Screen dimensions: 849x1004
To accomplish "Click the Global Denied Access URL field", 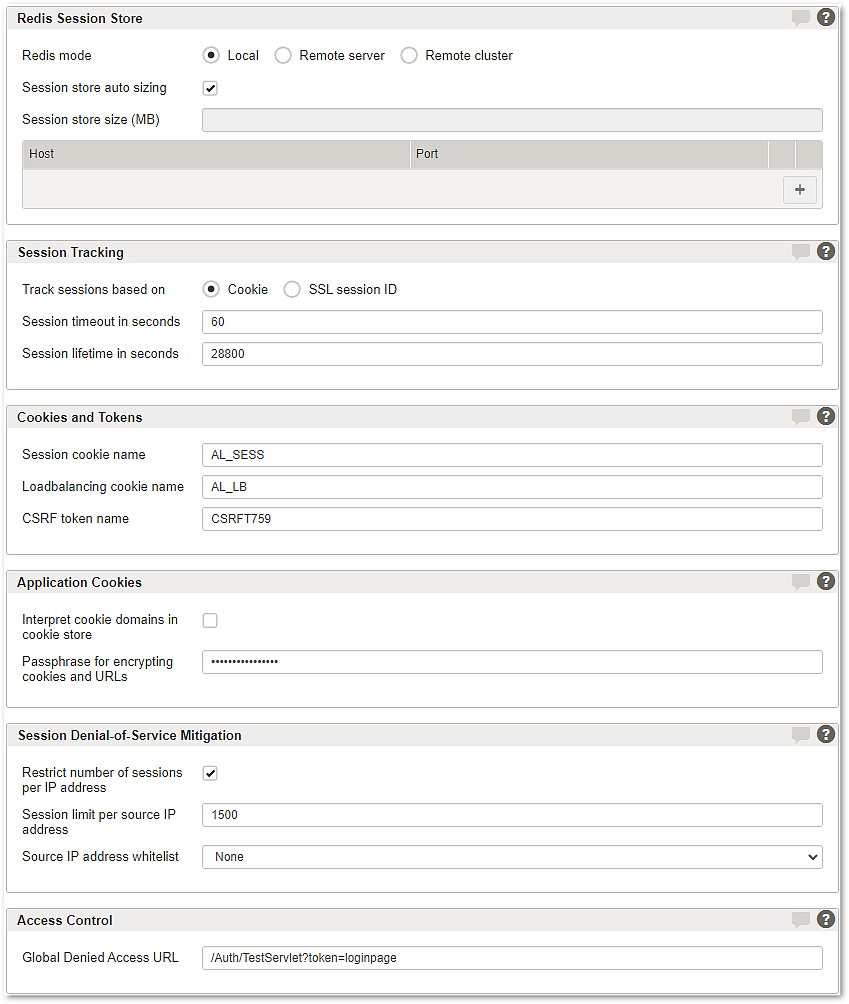I will coord(512,958).
